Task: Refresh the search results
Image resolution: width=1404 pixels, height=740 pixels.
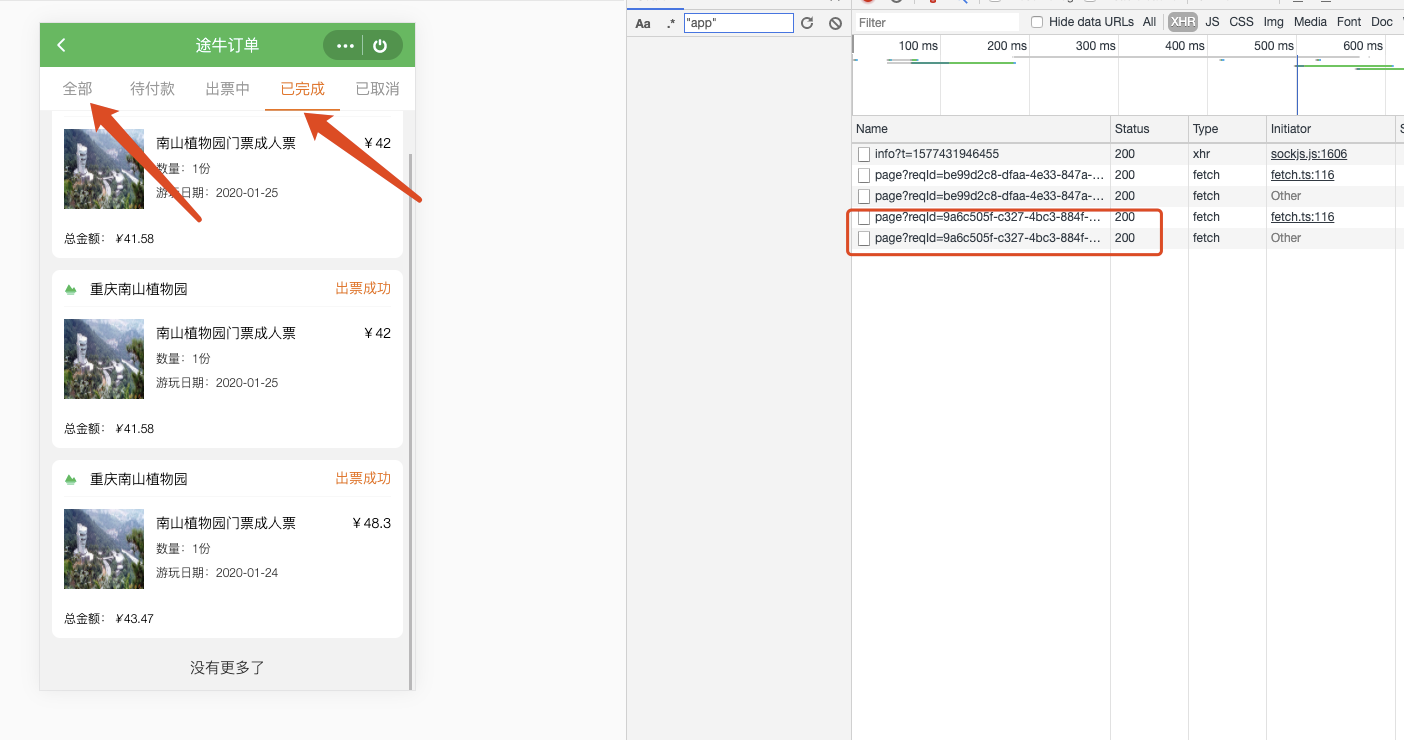Action: [x=807, y=23]
